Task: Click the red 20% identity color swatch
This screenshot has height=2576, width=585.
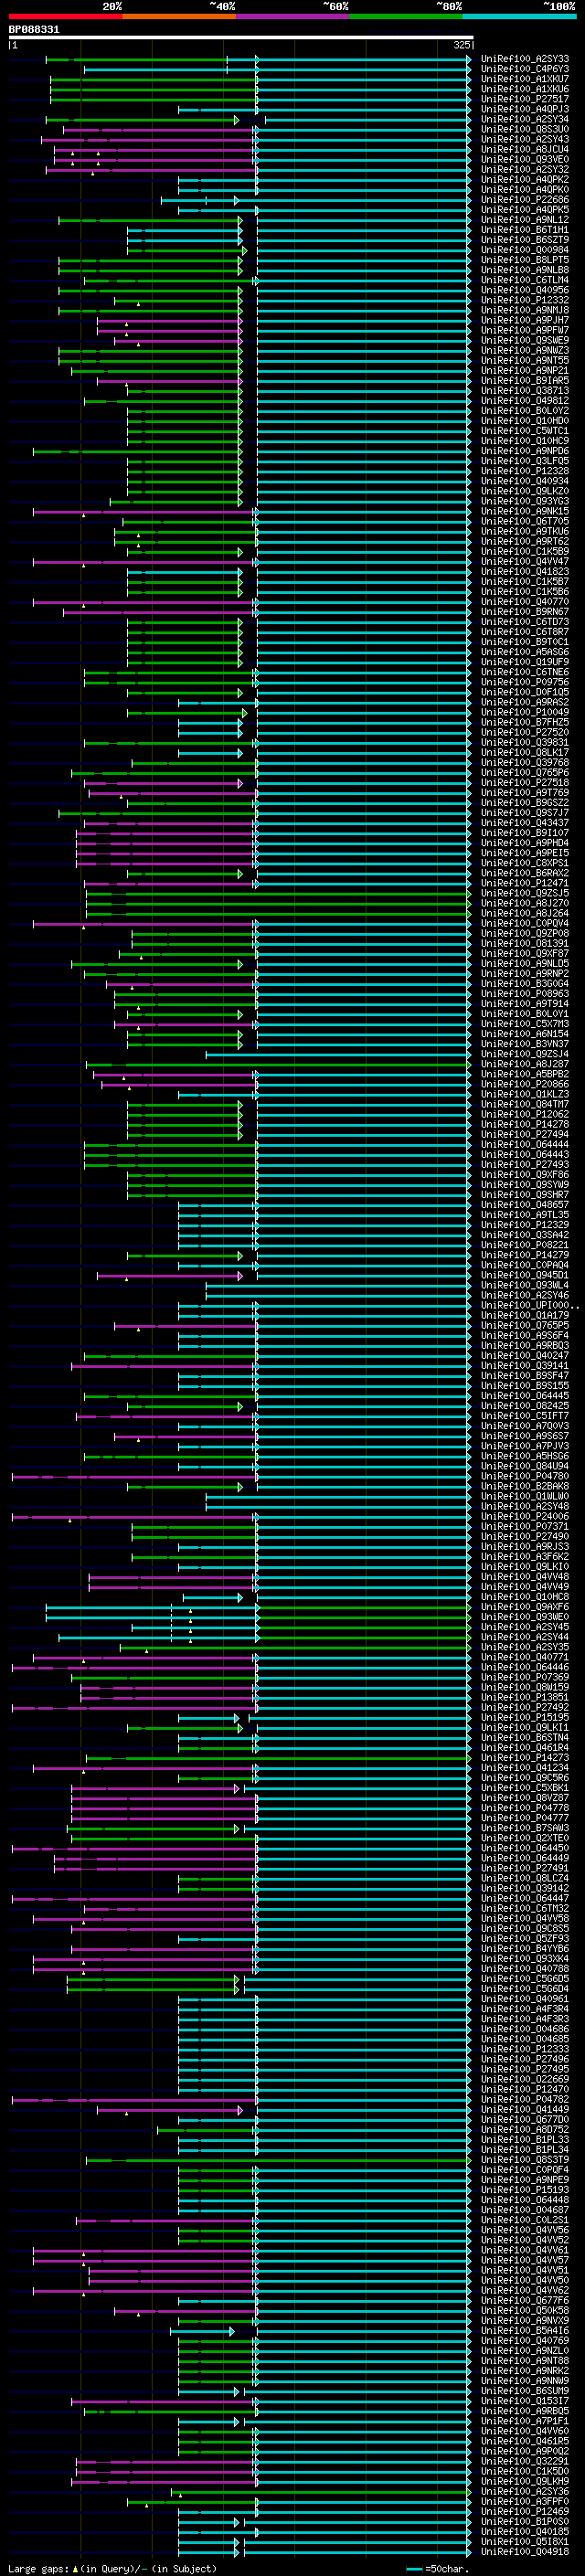Action: [x=65, y=16]
